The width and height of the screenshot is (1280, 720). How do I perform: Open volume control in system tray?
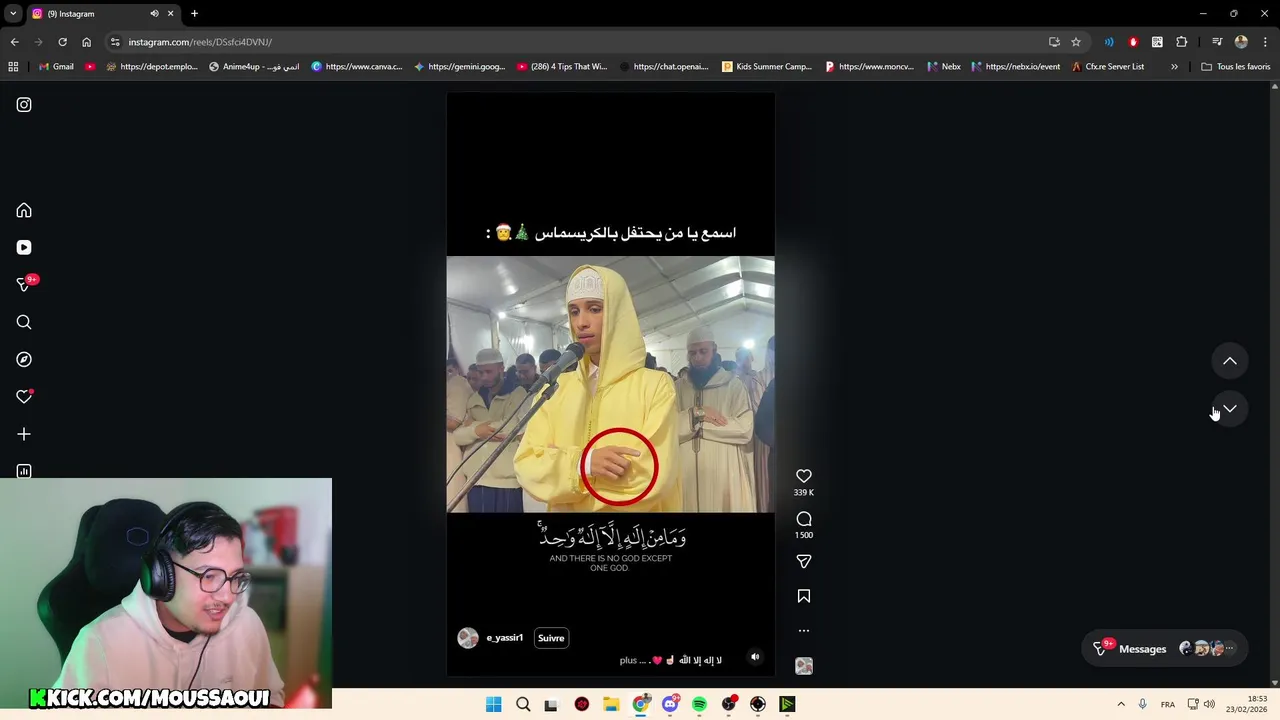coord(1209,705)
